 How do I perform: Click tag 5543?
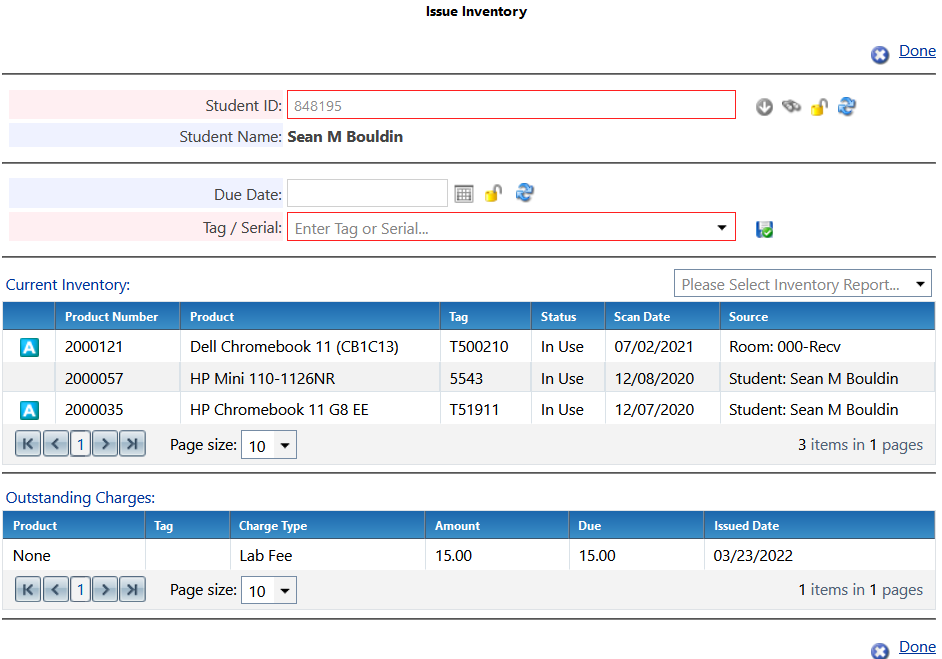[x=466, y=378]
